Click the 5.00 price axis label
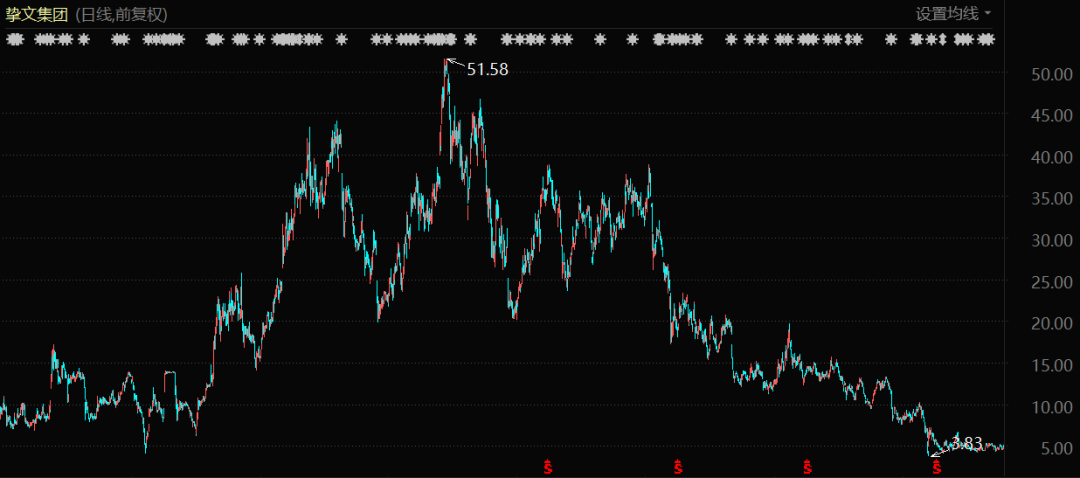Viewport: 1080px width, 478px height. coord(1056,449)
